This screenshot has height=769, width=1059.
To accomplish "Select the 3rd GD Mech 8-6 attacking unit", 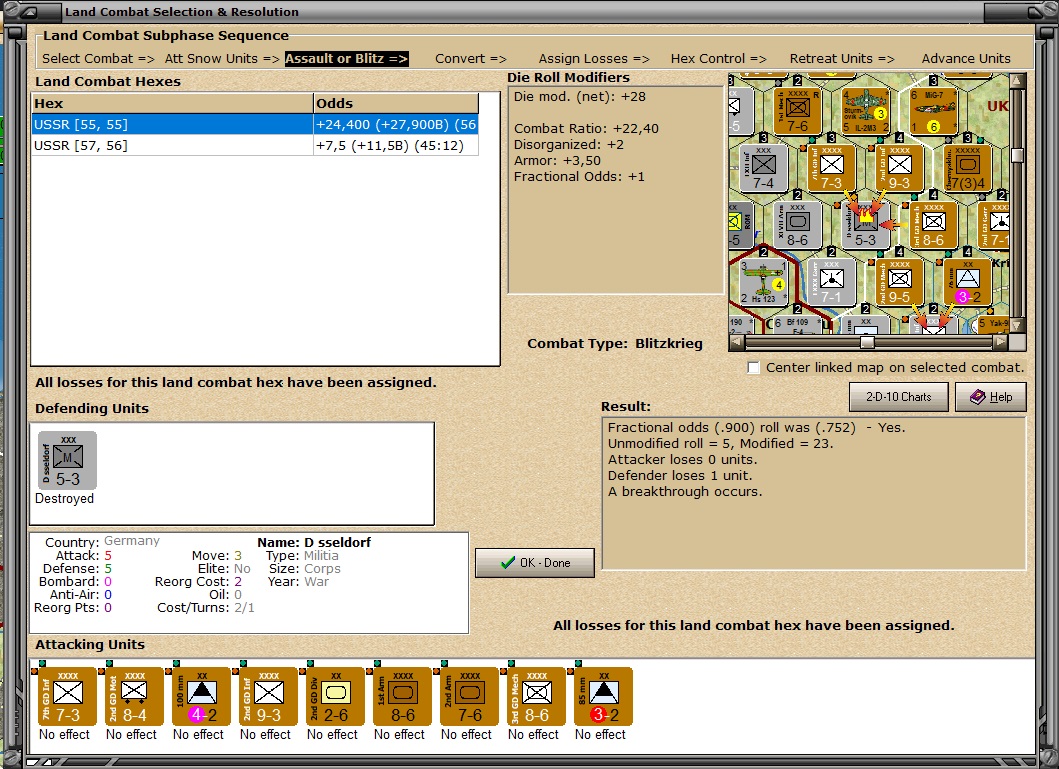I will coord(536,697).
